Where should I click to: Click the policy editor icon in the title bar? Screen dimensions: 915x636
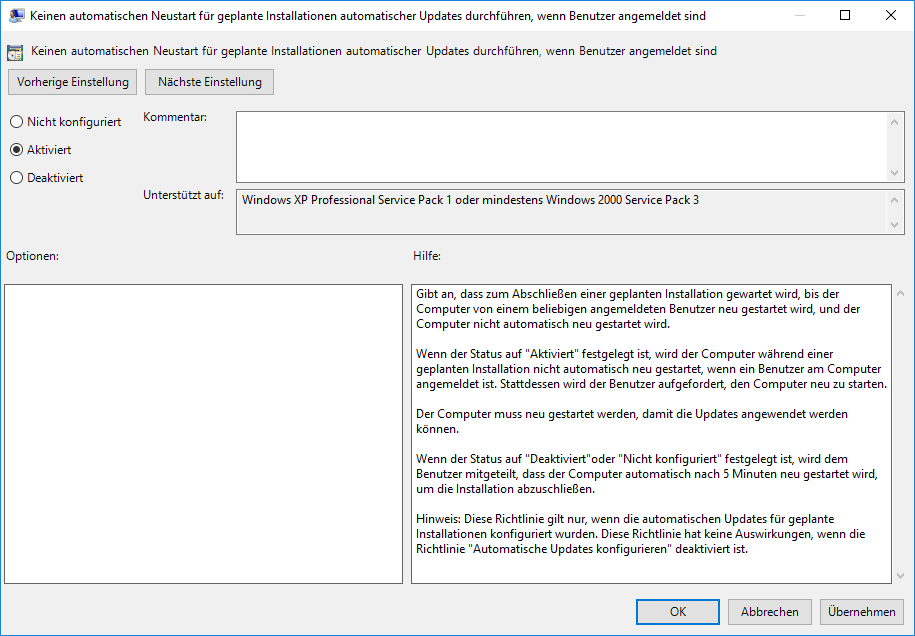point(17,15)
